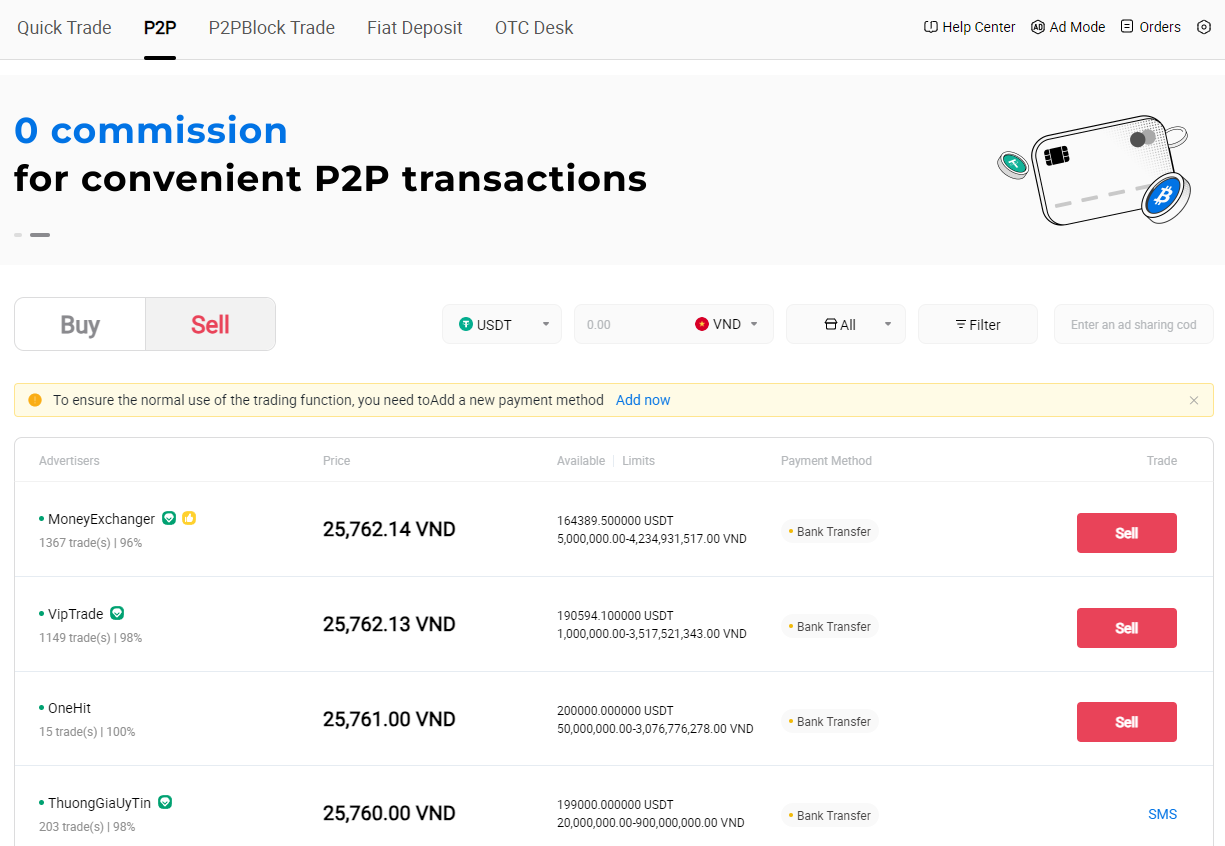
Task: Click Sell for VipTrade offer
Action: click(1127, 628)
